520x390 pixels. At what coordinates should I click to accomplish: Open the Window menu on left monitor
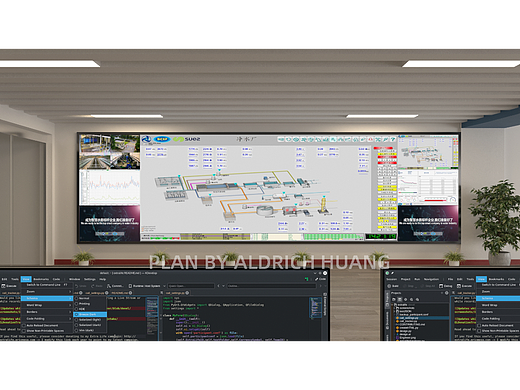pos(74,279)
